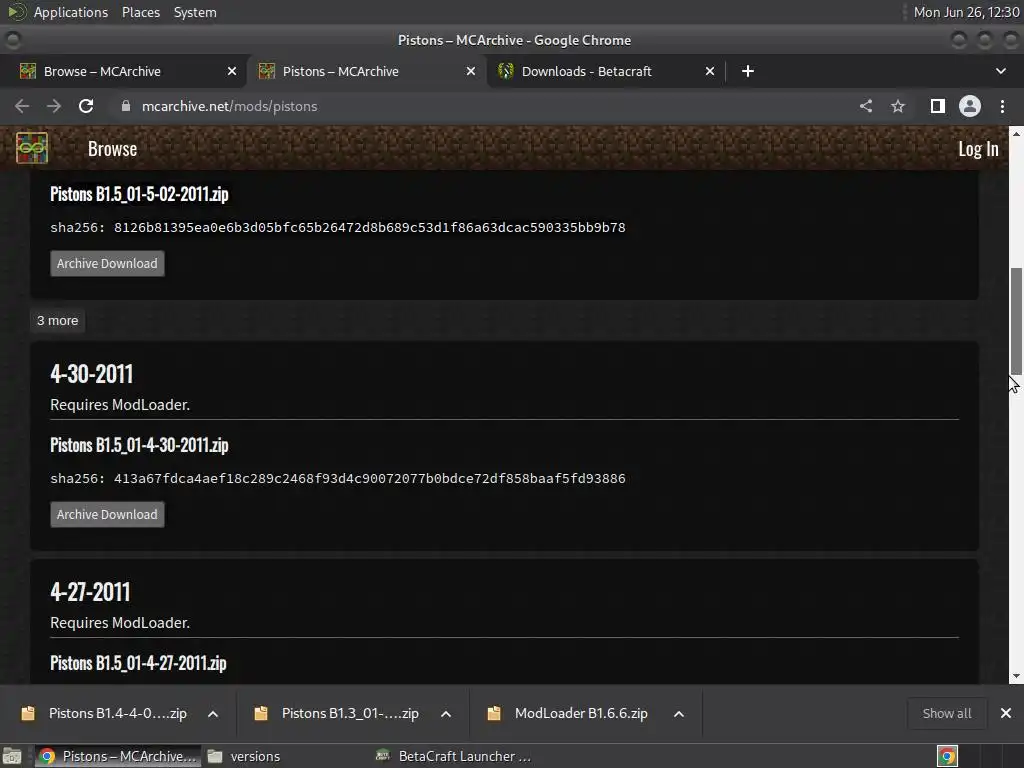Focus the address bar URL
The height and width of the screenshot is (768, 1024).
[x=229, y=106]
